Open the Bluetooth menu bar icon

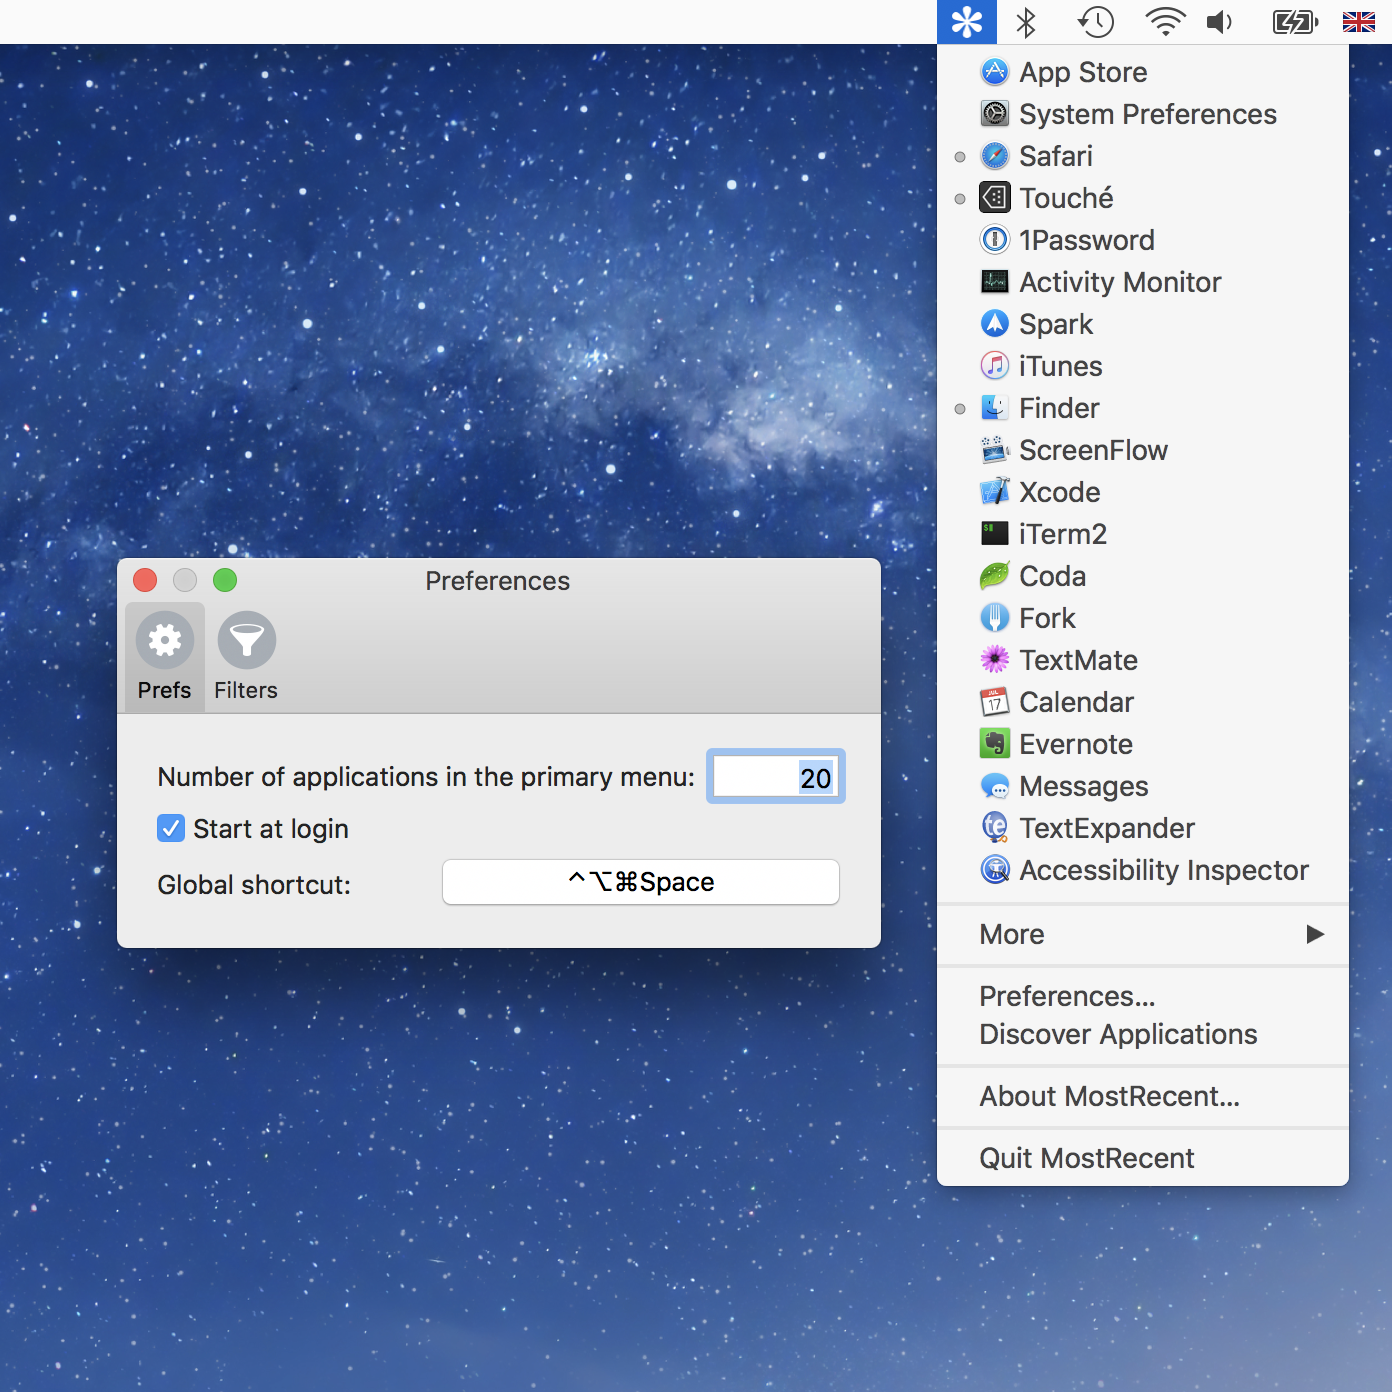1026,22
